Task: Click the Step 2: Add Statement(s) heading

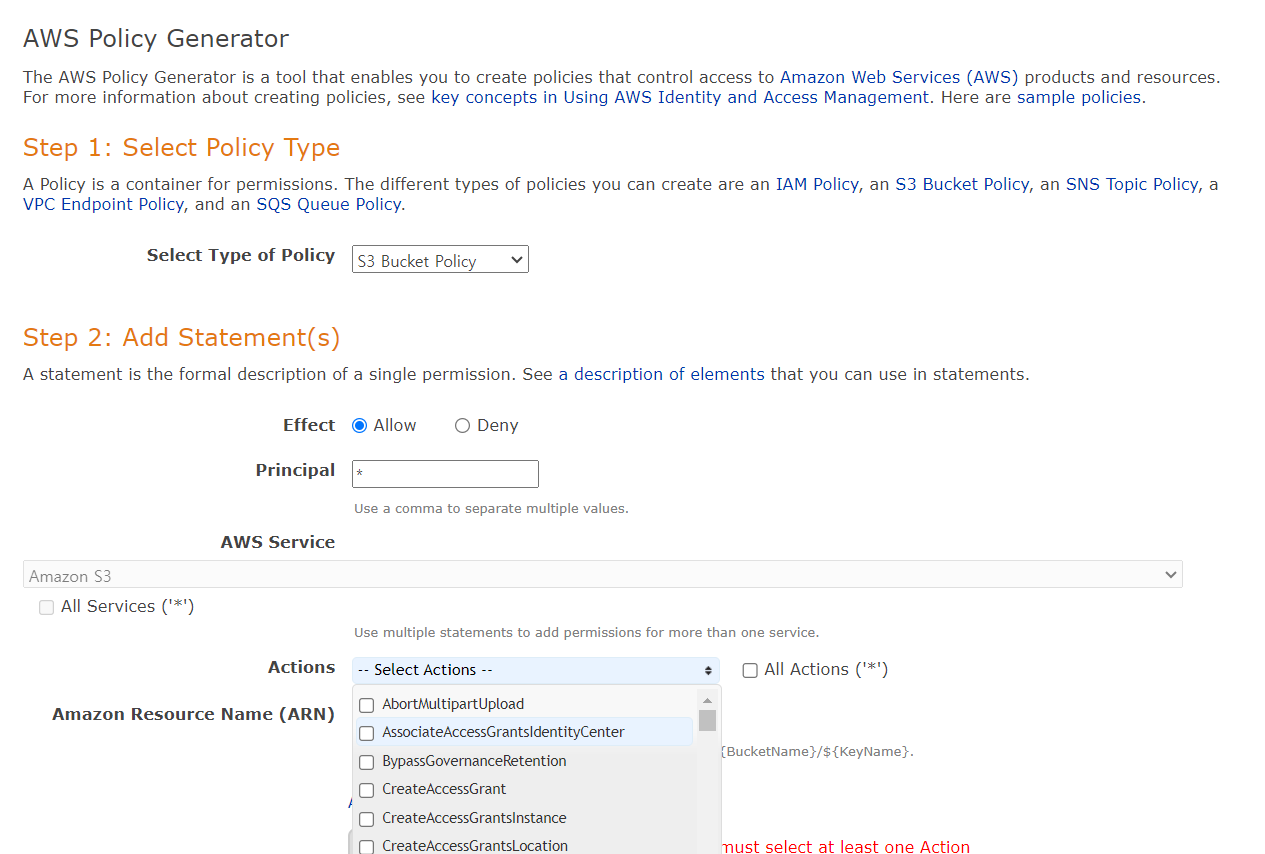Action: (x=182, y=338)
